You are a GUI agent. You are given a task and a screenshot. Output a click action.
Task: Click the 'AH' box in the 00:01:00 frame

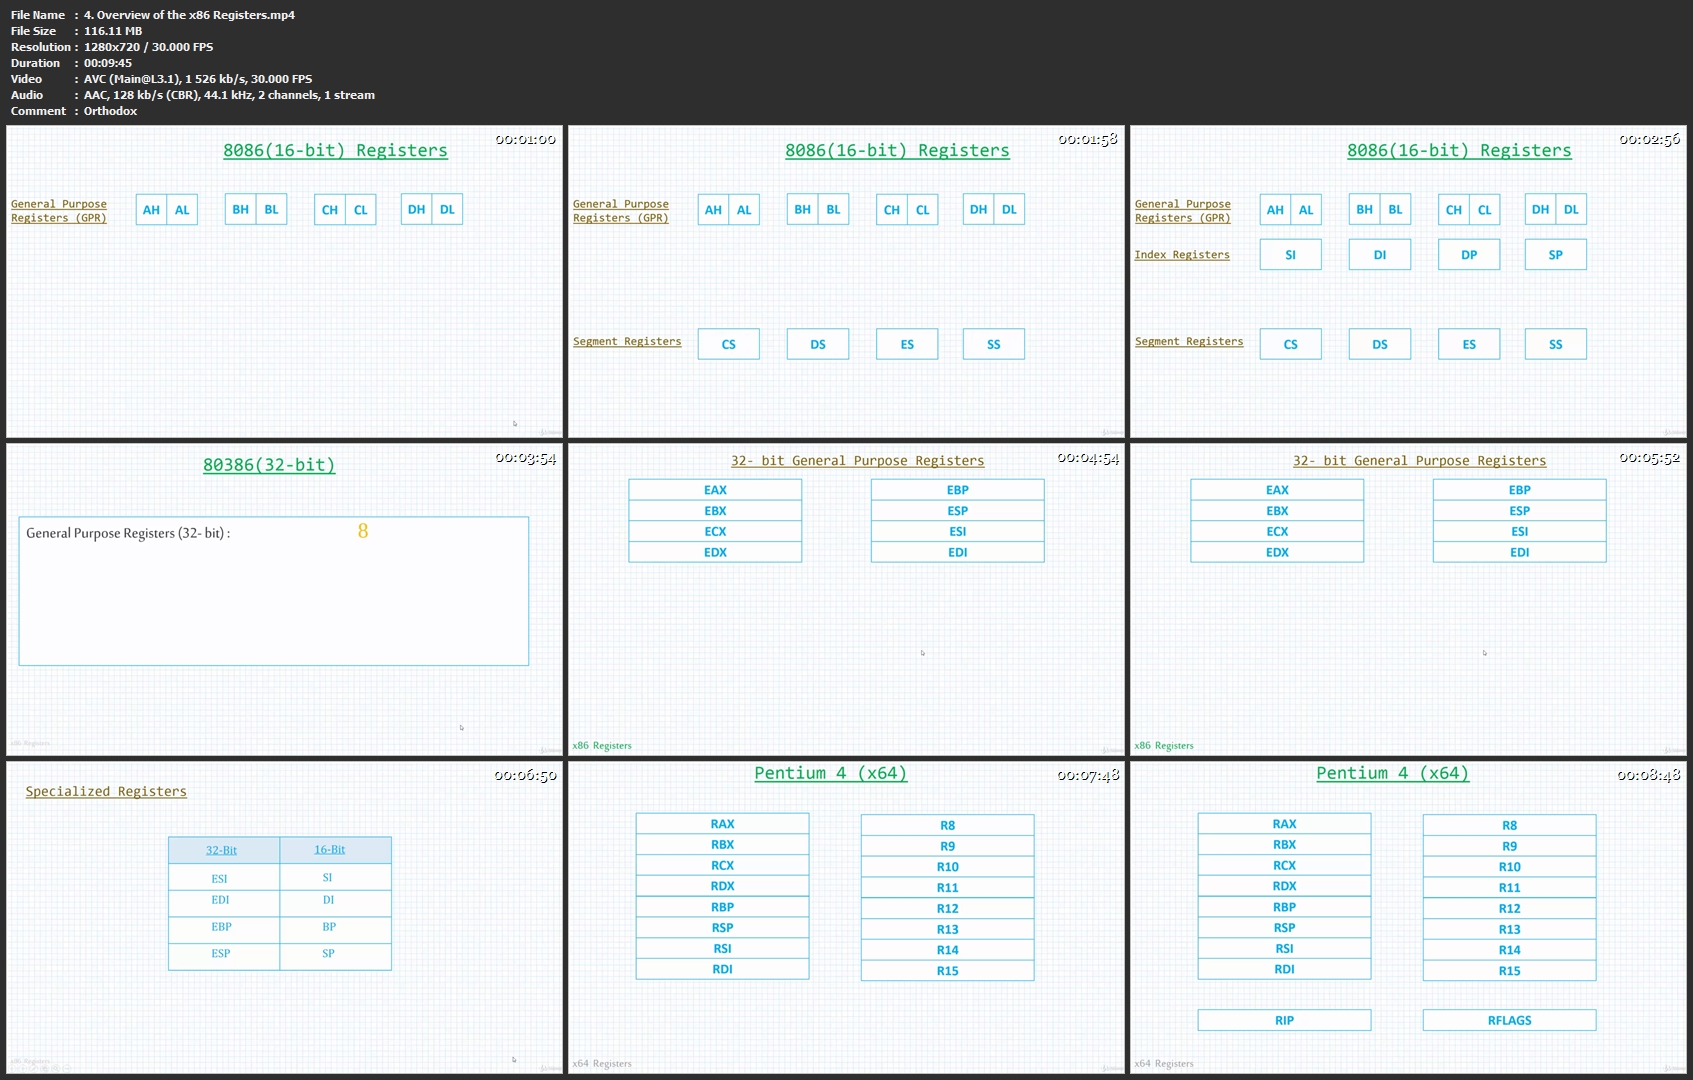[151, 210]
